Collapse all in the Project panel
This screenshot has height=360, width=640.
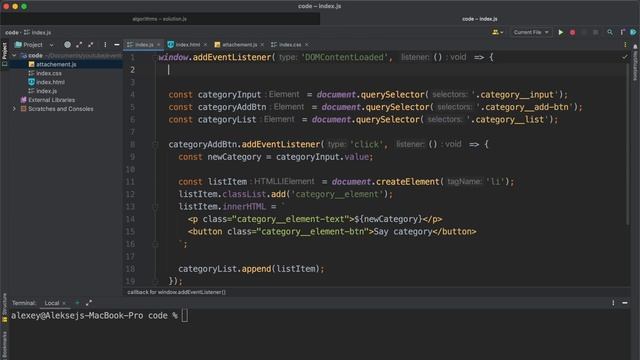91,44
